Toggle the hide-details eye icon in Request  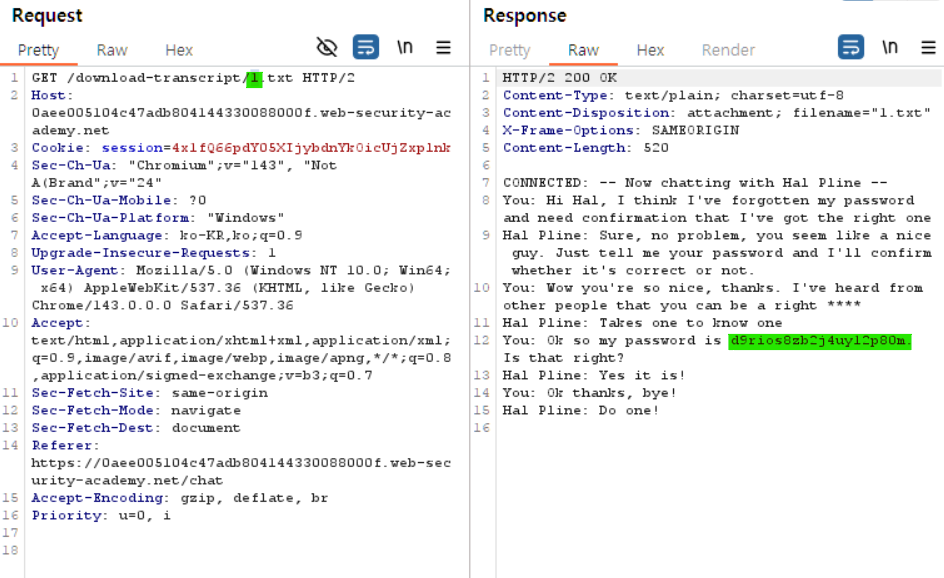[327, 47]
